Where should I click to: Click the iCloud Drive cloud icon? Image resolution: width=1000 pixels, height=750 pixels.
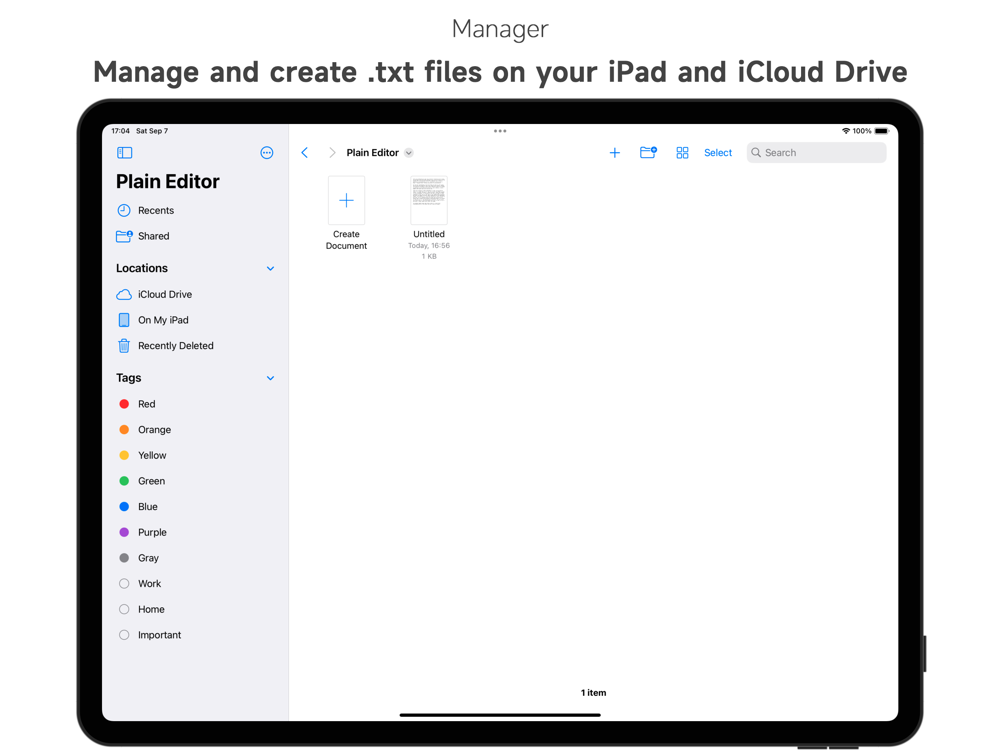point(124,295)
